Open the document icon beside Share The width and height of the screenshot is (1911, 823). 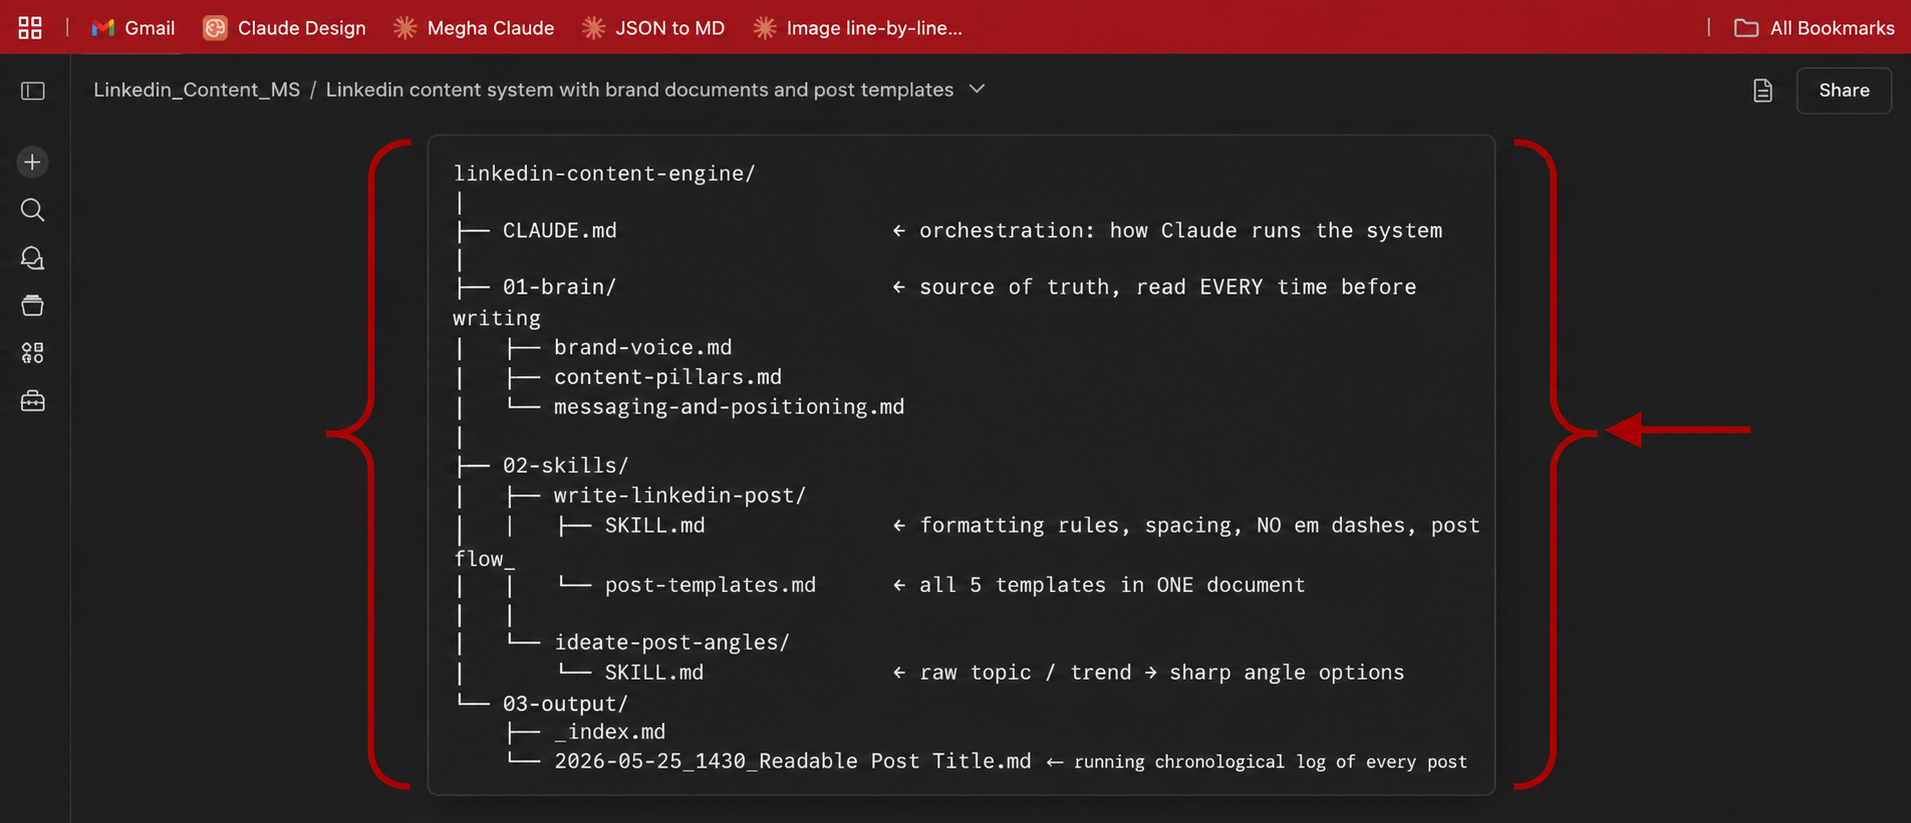click(x=1762, y=91)
